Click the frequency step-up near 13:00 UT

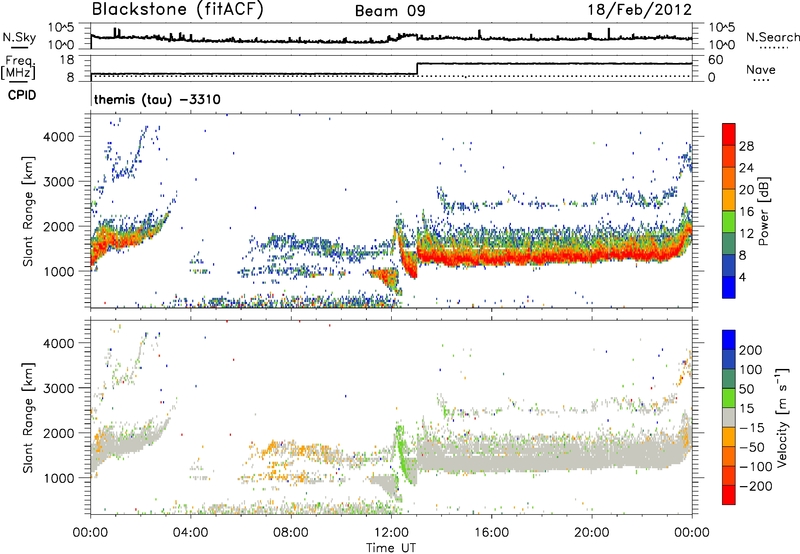(x=417, y=69)
